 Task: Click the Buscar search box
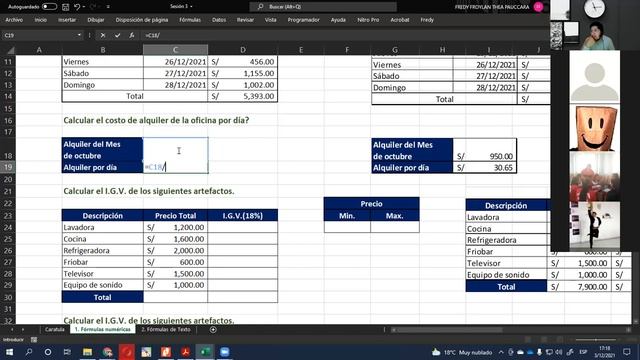point(323,7)
